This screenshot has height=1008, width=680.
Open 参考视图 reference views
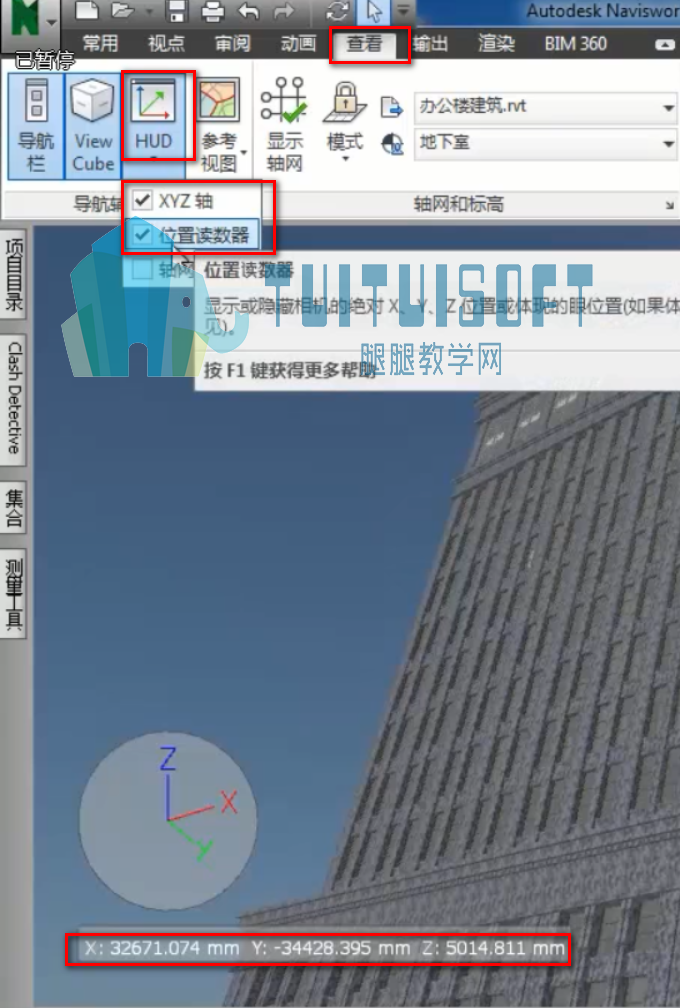(219, 125)
